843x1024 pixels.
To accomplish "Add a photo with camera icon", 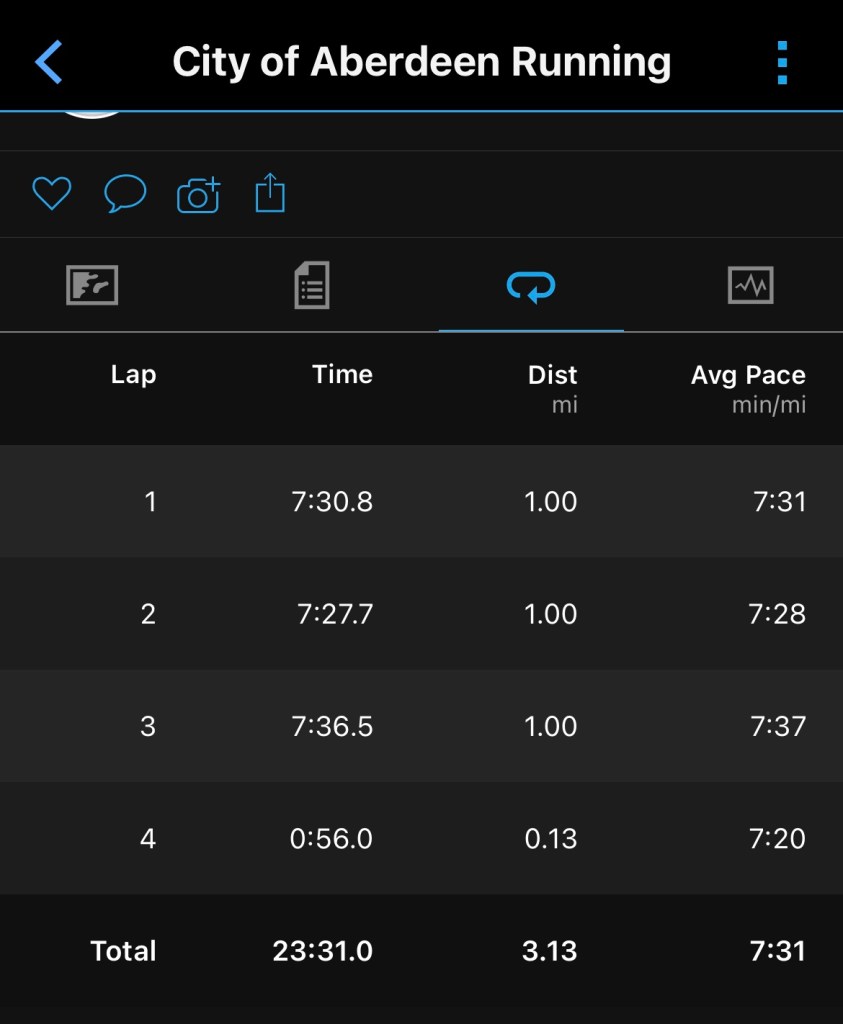I will pos(198,194).
